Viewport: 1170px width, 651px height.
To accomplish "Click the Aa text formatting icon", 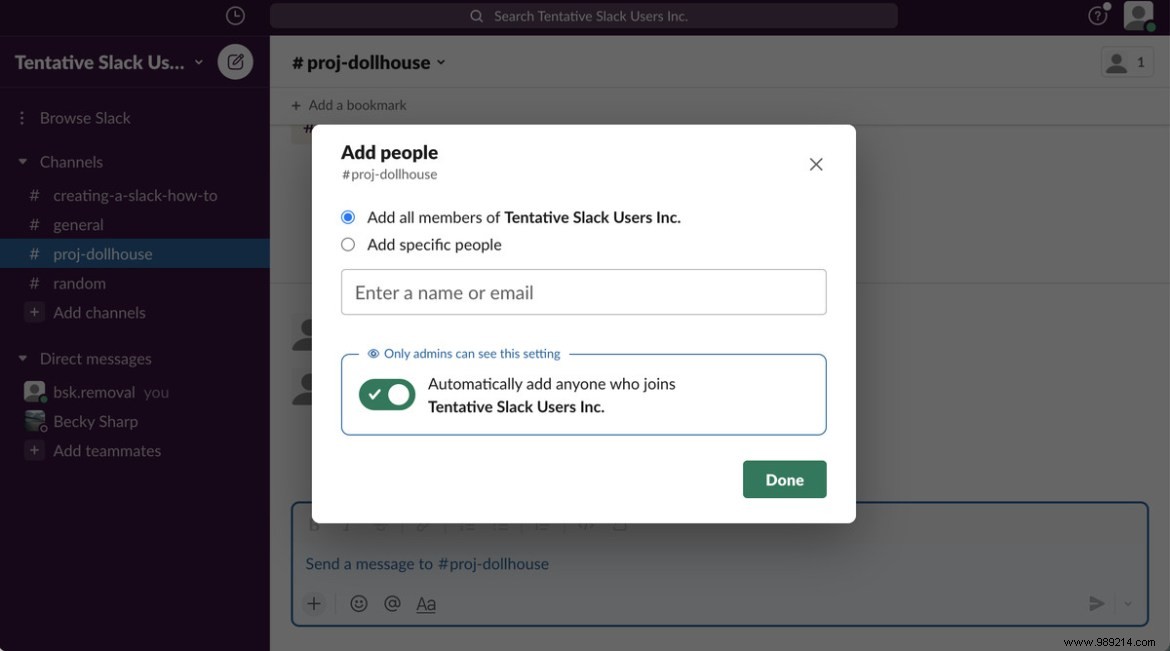I will click(x=425, y=603).
